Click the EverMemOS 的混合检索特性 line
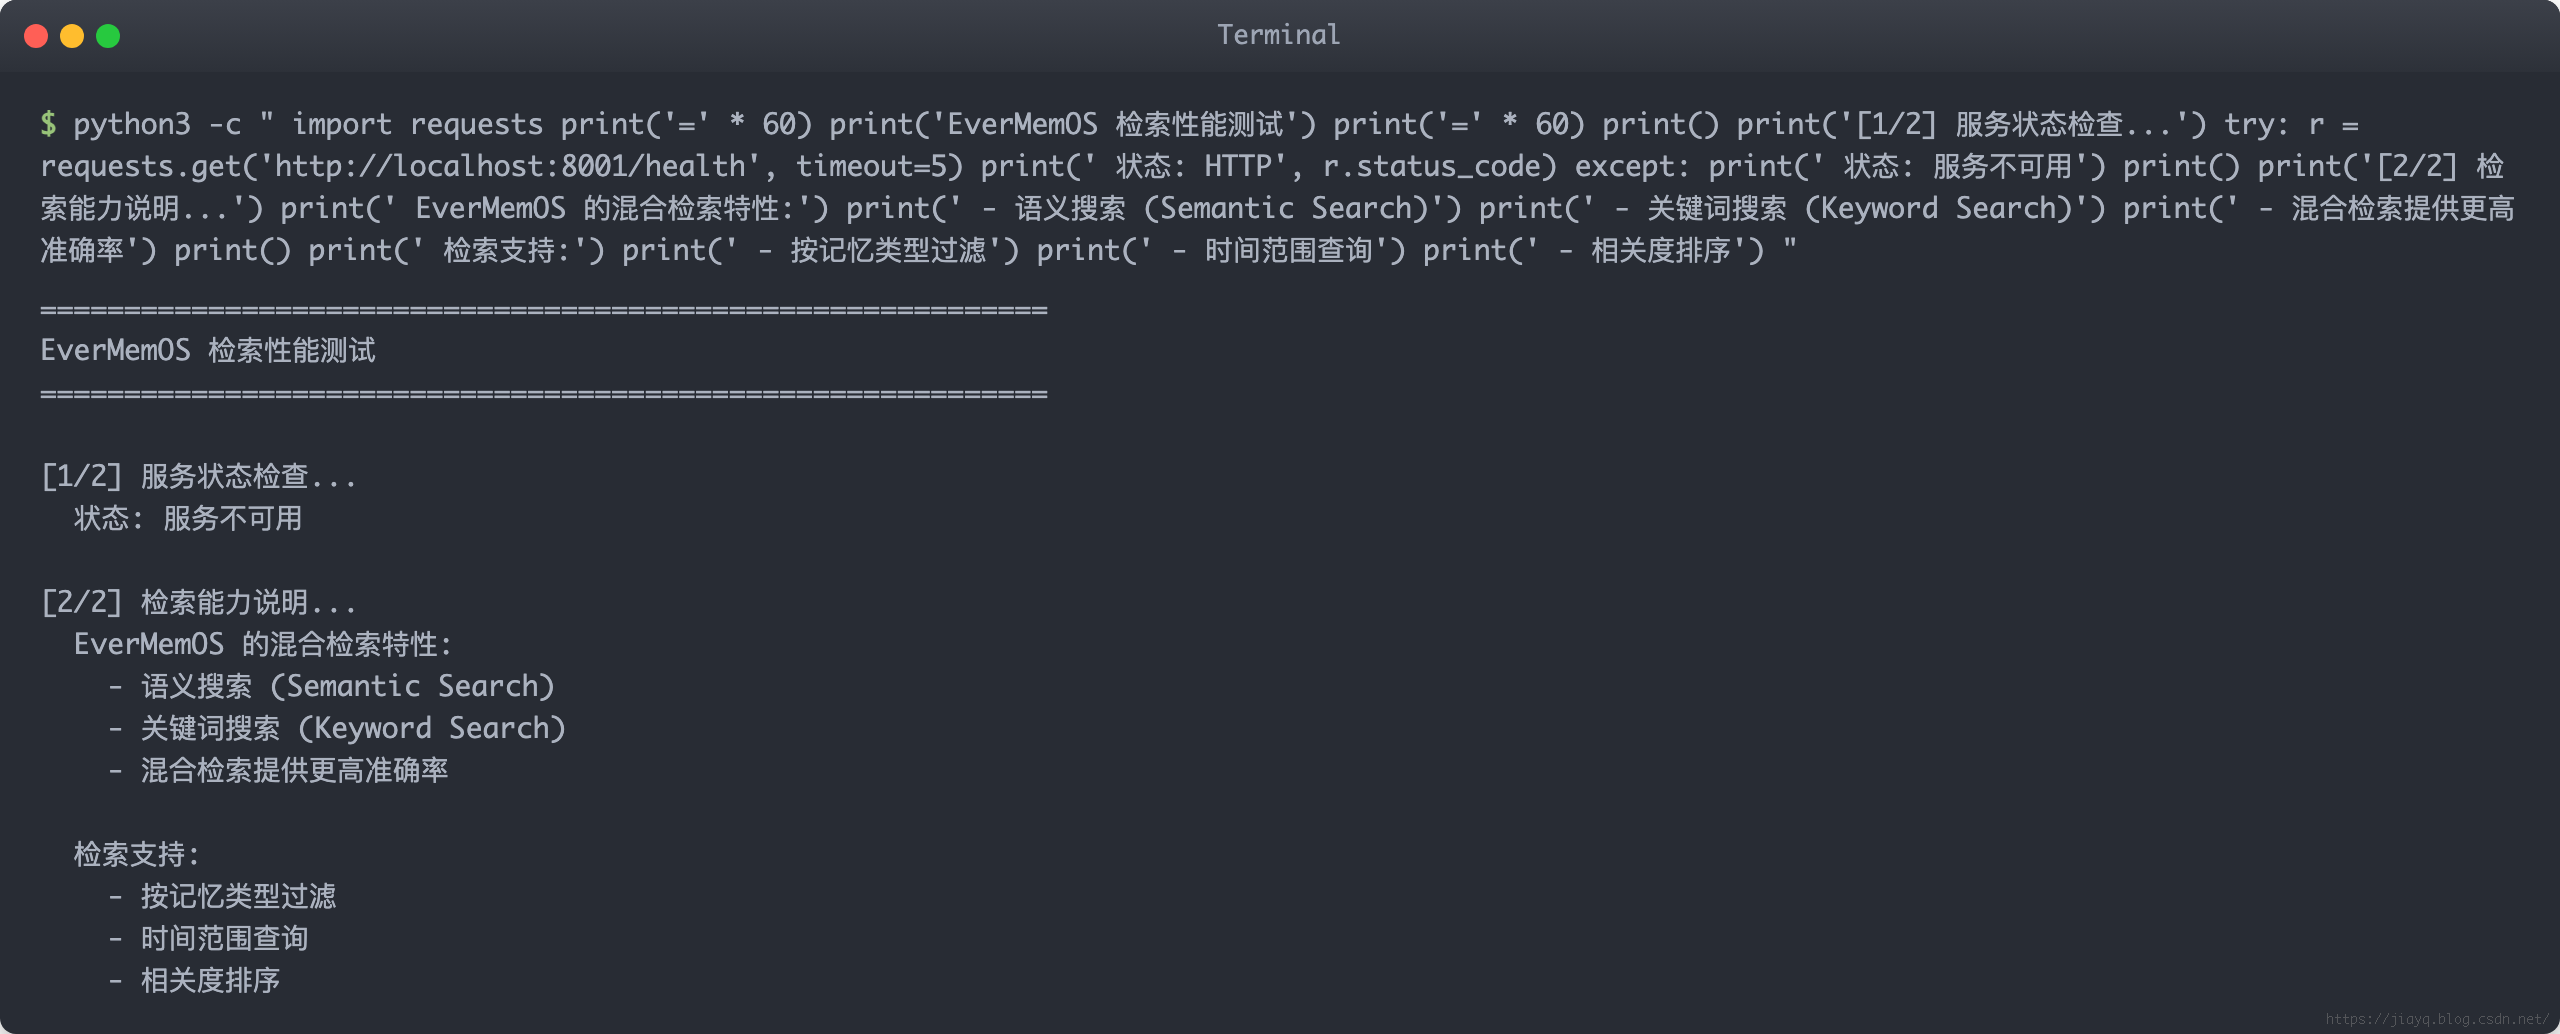Screen dimensions: 2560x1034 (x=263, y=644)
